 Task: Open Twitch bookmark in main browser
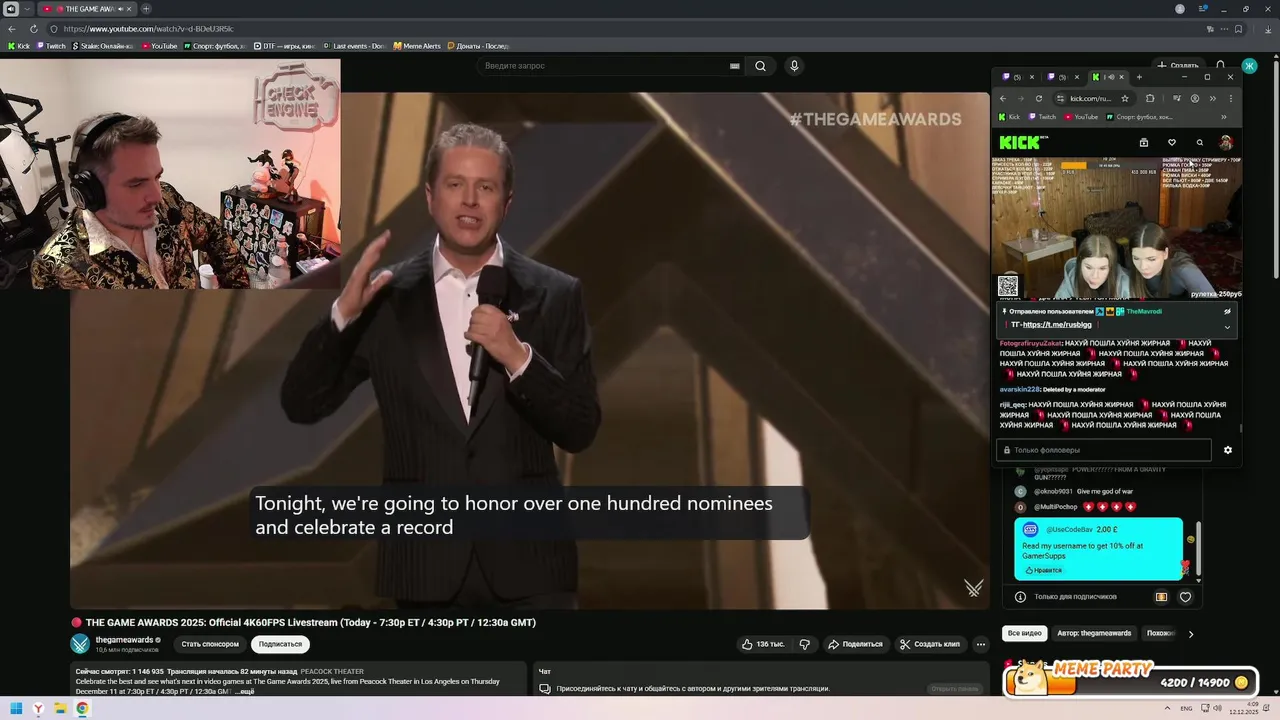point(51,46)
